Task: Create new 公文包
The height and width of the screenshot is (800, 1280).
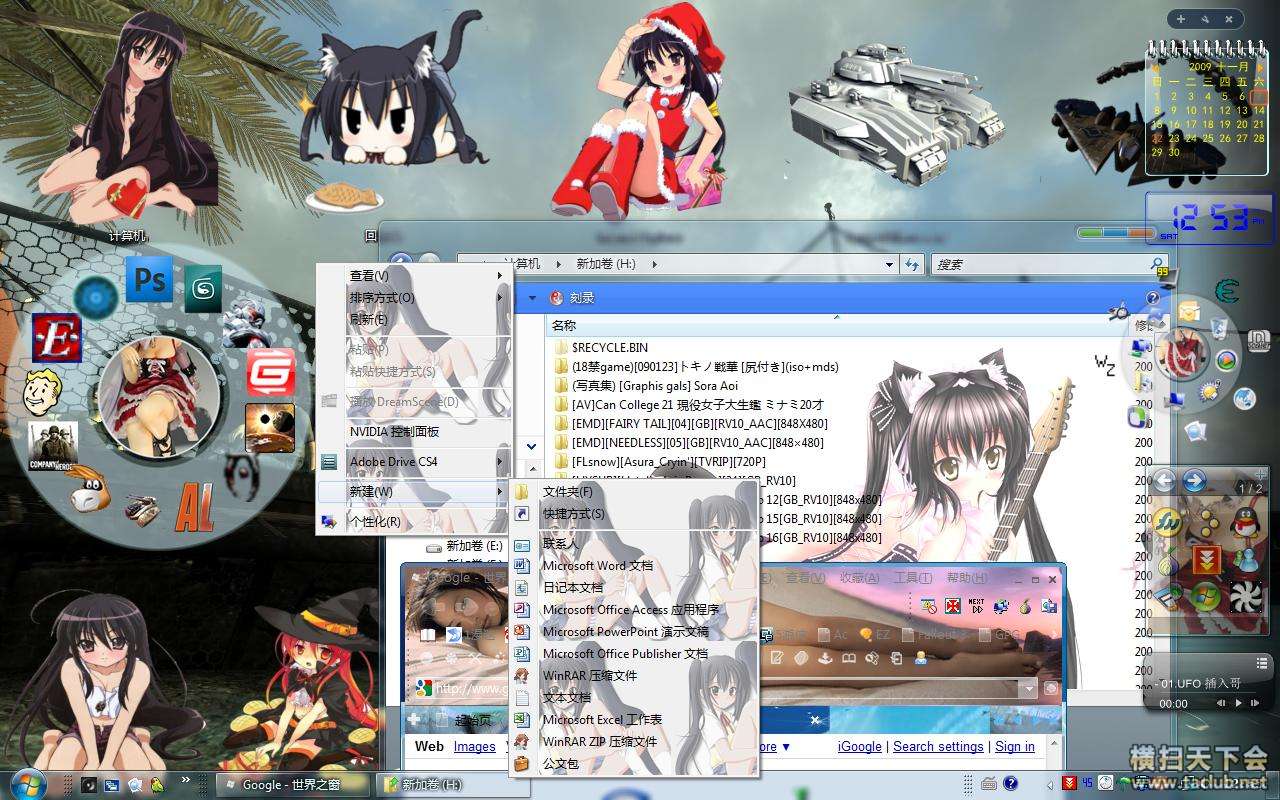Action: tap(634, 763)
